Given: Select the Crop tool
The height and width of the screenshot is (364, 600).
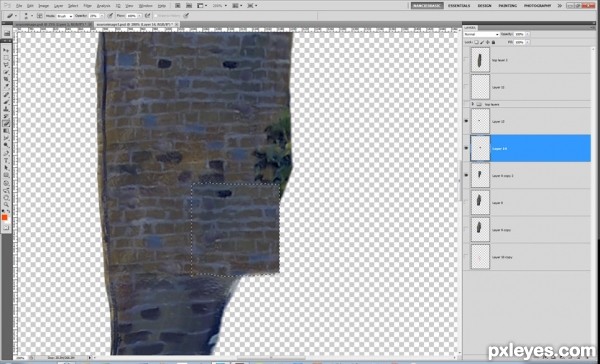Looking at the screenshot, I should point(6,79).
